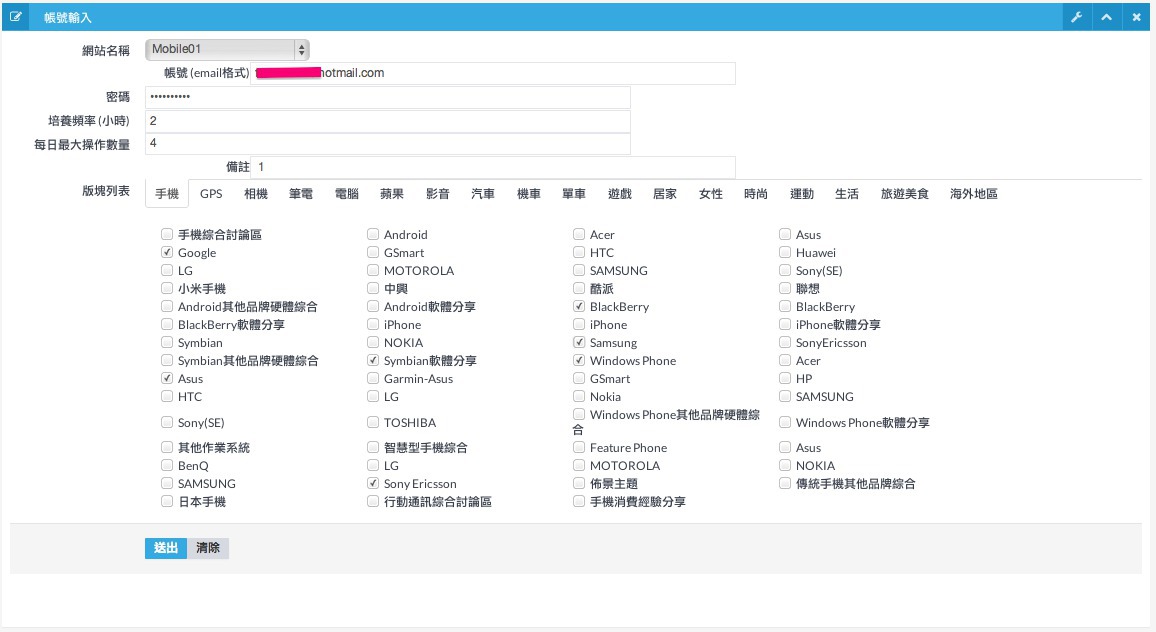Screen dimensions: 1156x632
Task: Go to the 汽車 tab
Action: pos(483,194)
